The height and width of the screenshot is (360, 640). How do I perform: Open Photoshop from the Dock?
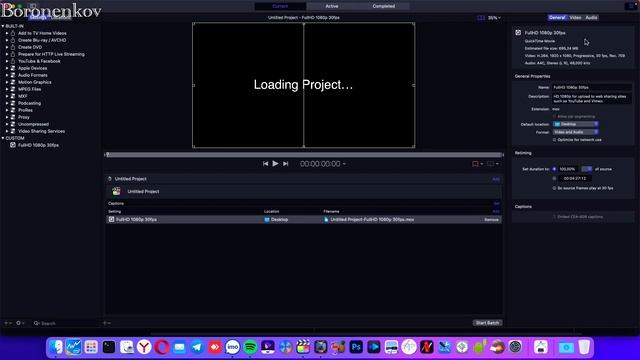click(x=356, y=347)
